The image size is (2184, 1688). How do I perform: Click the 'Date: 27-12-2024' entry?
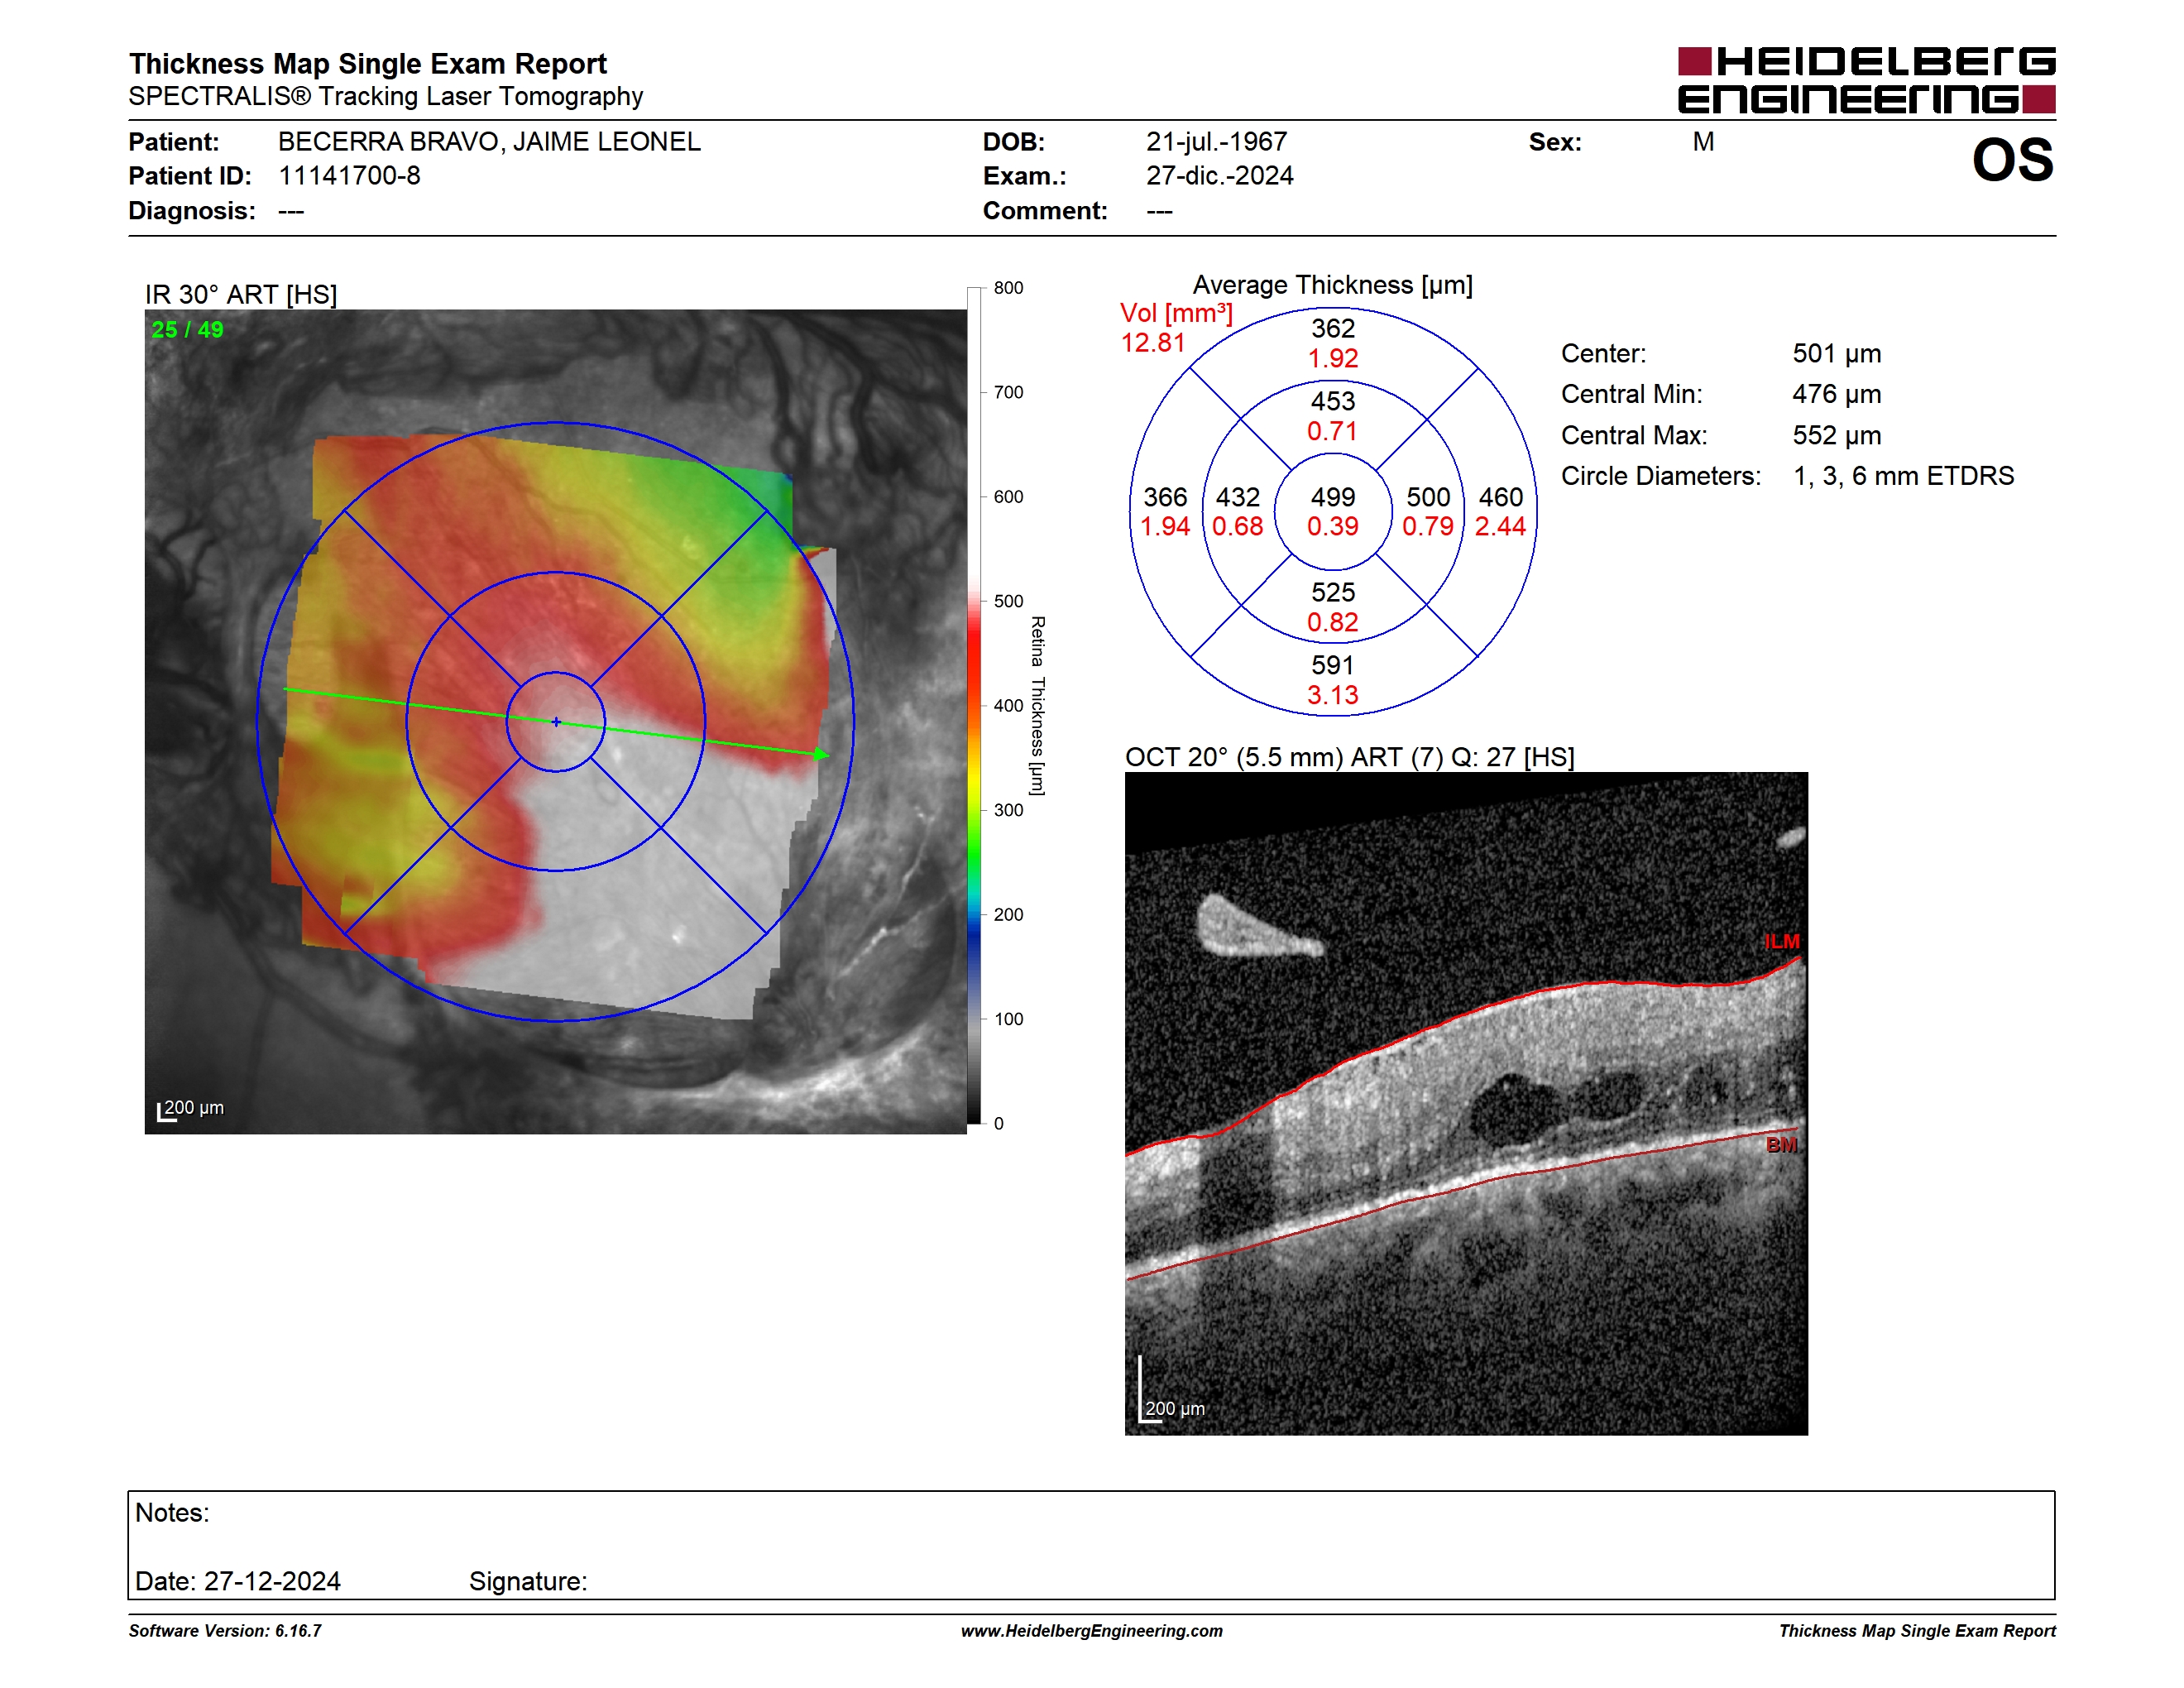pyautogui.click(x=238, y=1581)
